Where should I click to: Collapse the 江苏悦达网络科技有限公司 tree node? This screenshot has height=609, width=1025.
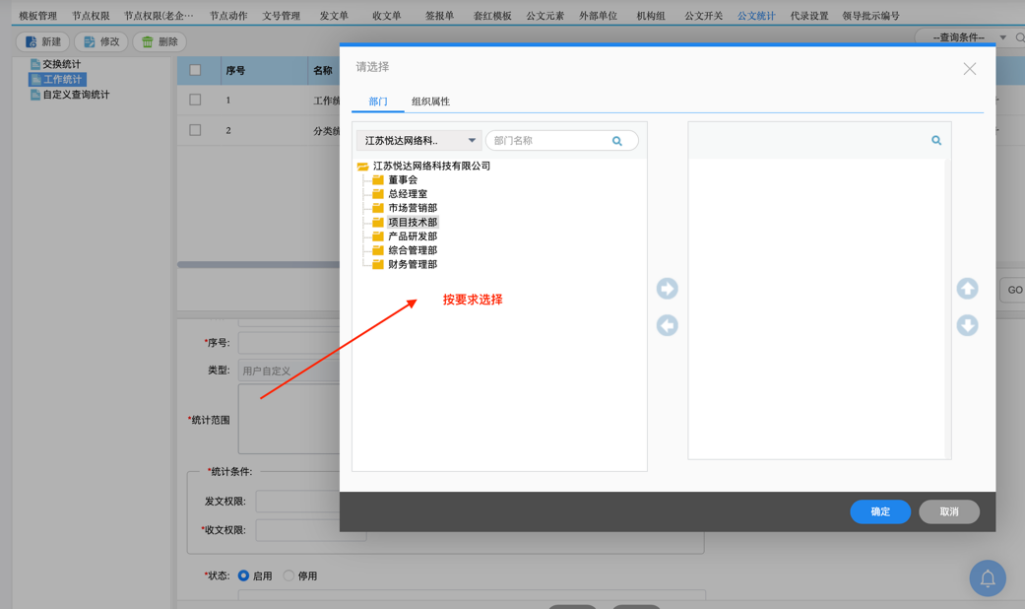(360, 165)
